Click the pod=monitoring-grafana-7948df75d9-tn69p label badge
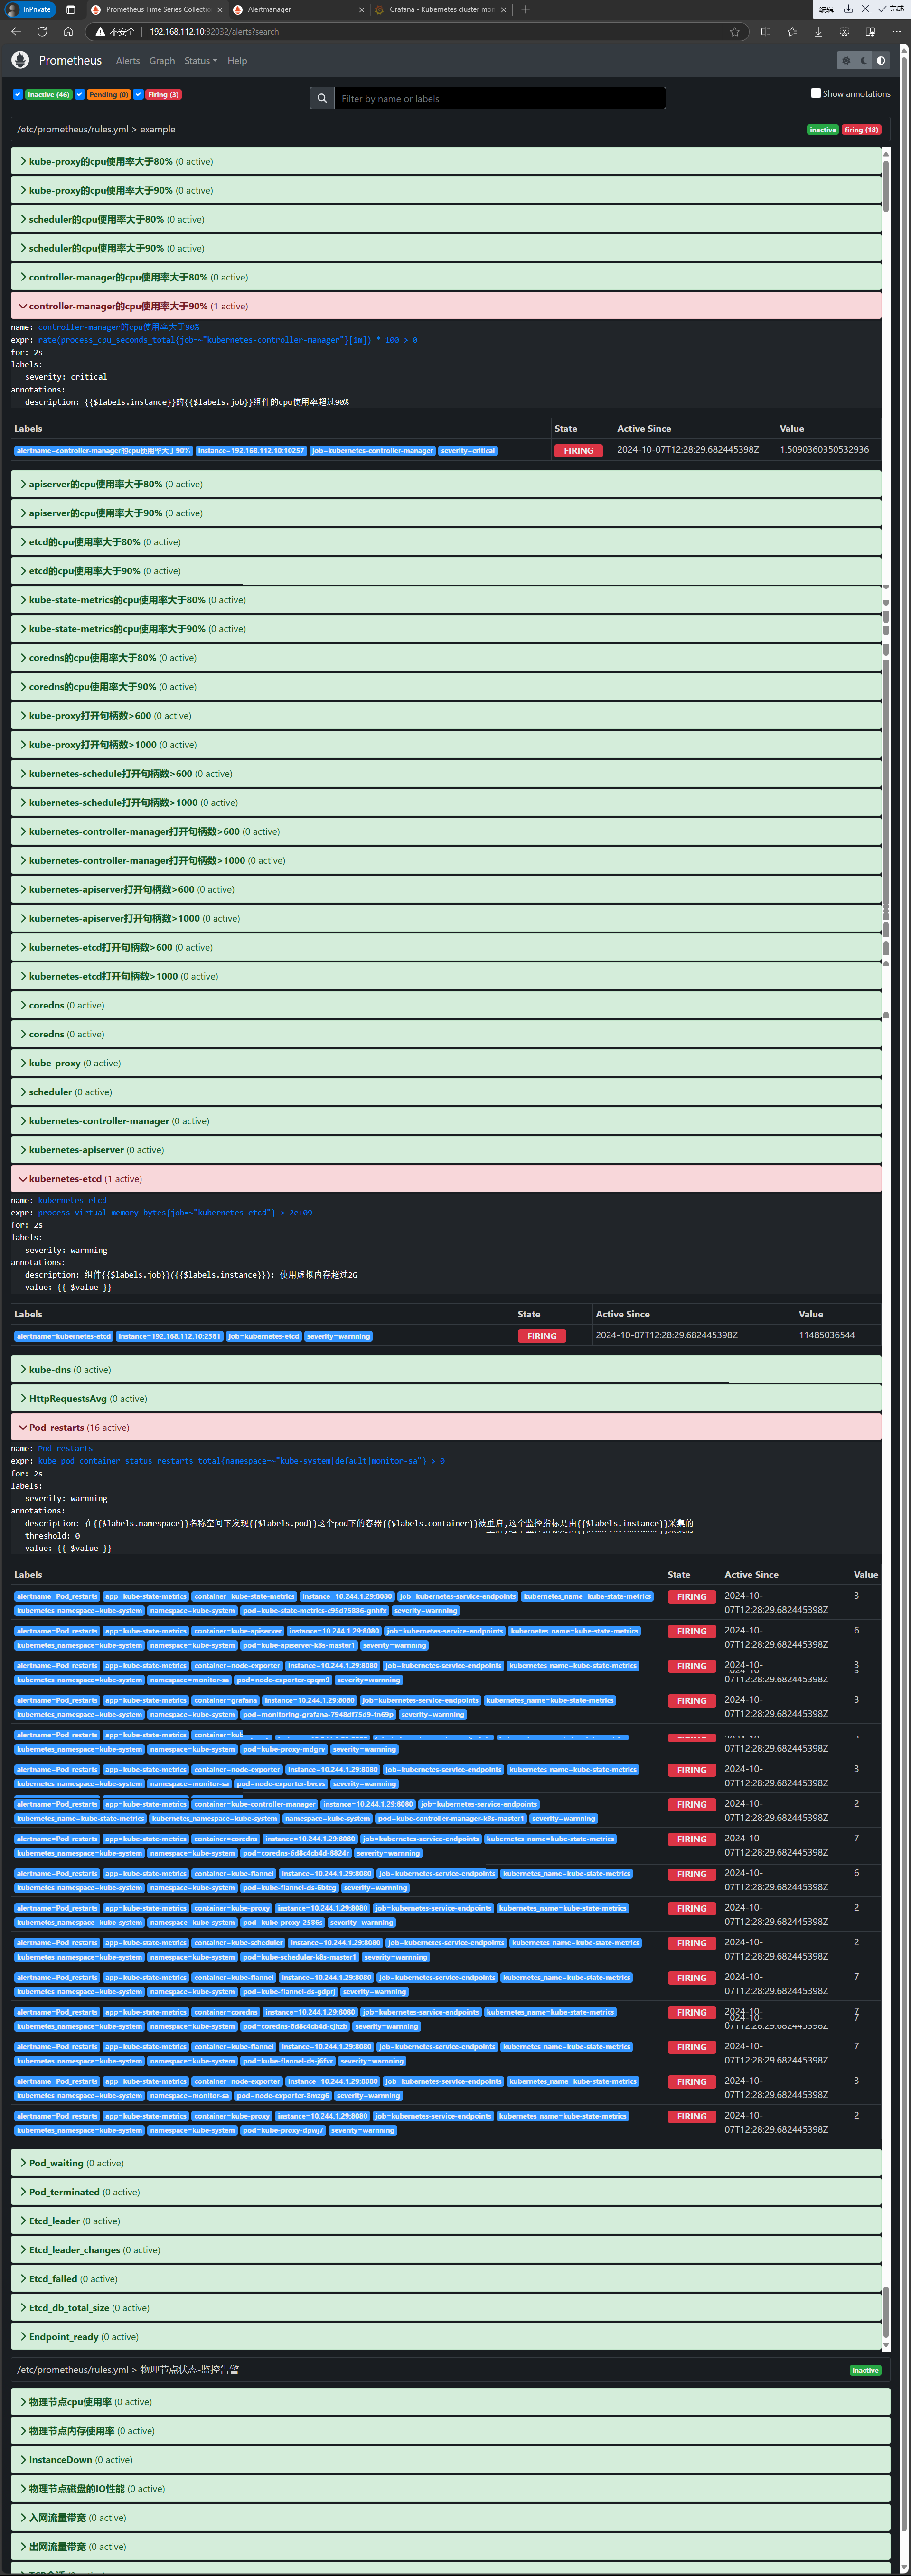The image size is (911, 2576). pos(319,1714)
